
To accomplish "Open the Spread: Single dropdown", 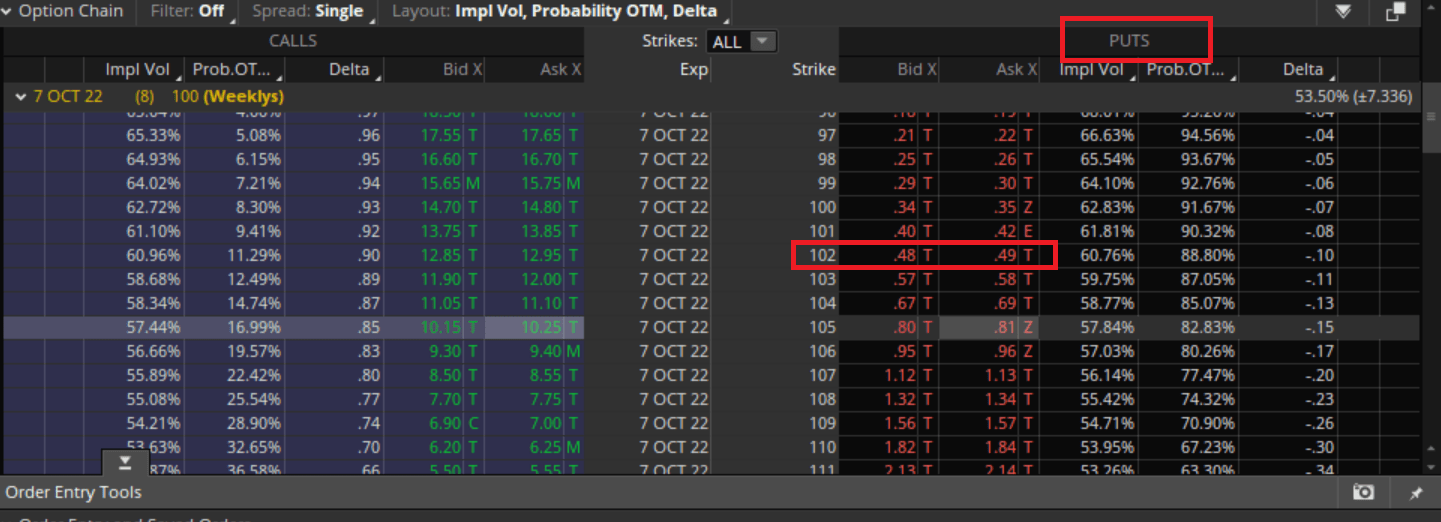I will coord(313,12).
